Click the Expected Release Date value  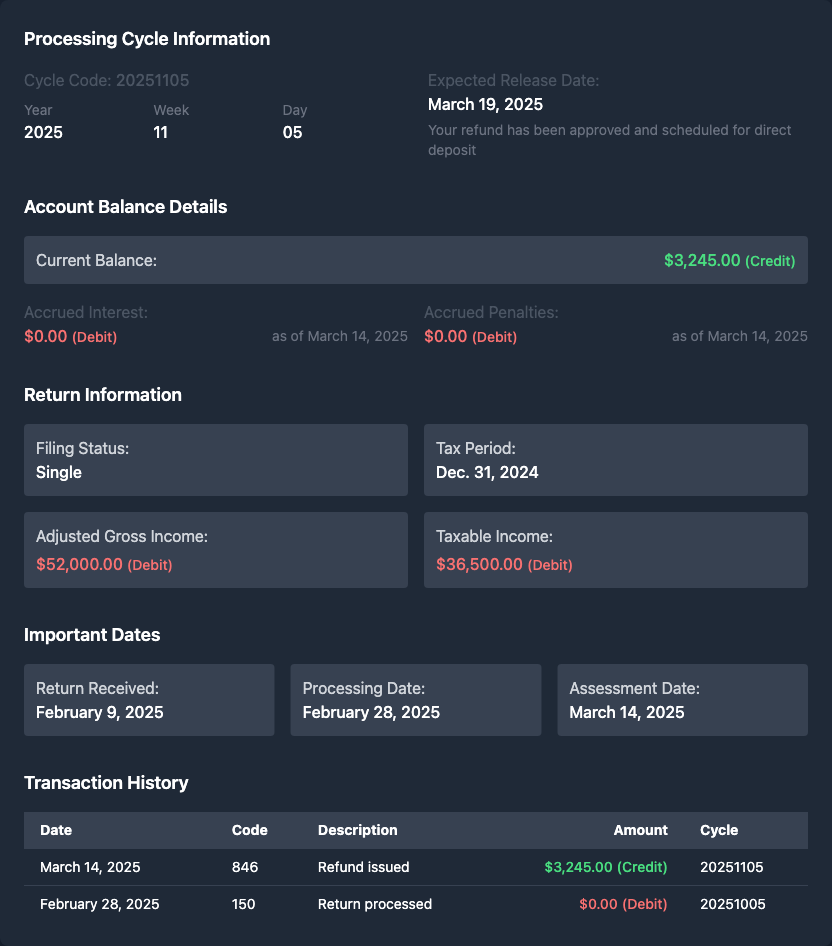[485, 104]
